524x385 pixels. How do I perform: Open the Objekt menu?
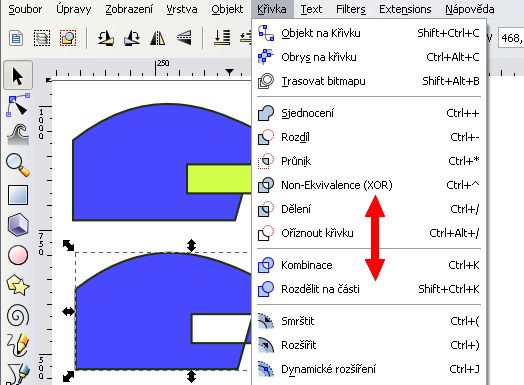[227, 9]
